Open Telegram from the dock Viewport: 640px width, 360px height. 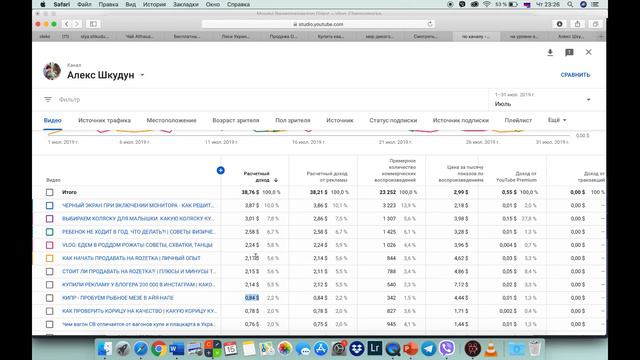429,349
